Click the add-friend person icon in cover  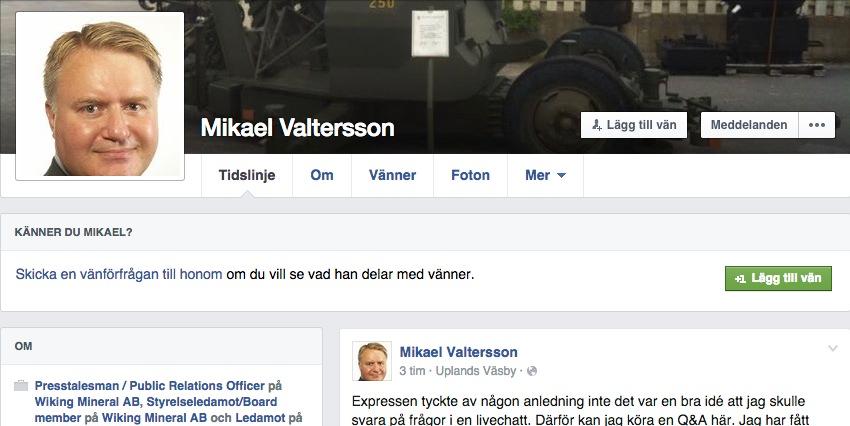(596, 125)
